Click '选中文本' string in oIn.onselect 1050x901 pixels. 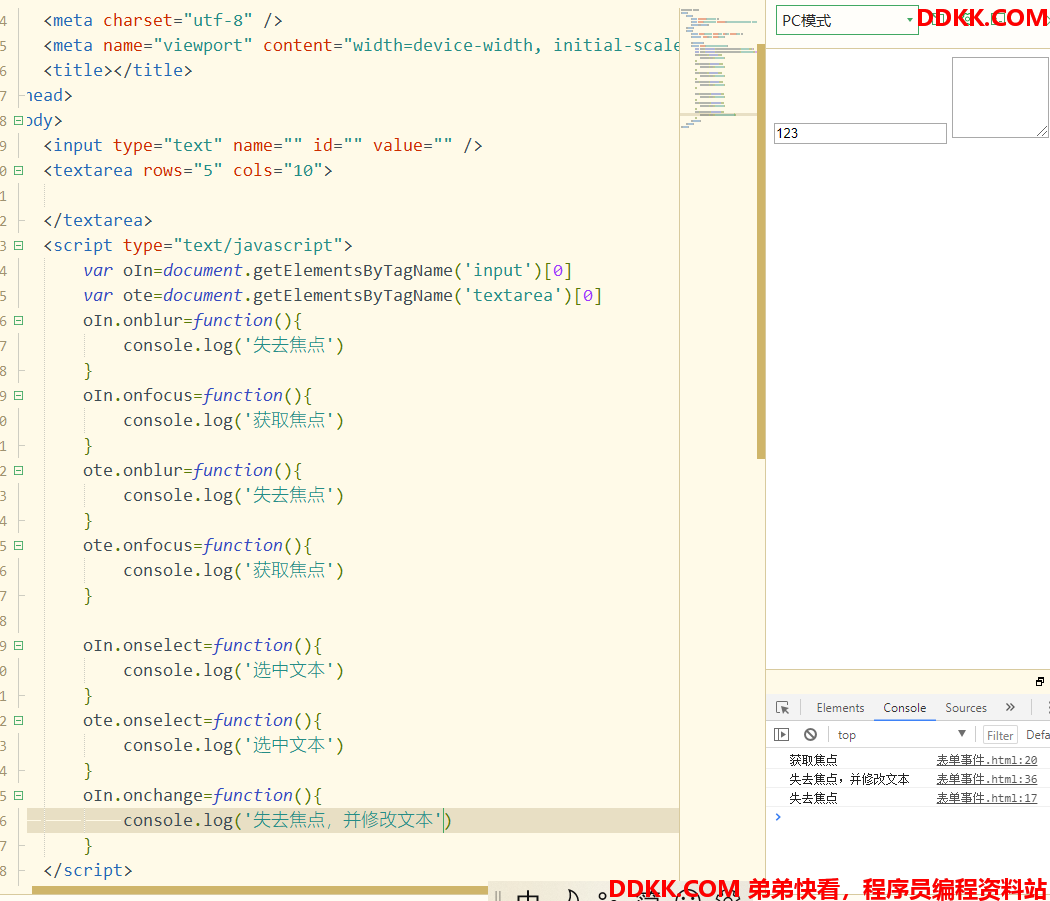[289, 671]
